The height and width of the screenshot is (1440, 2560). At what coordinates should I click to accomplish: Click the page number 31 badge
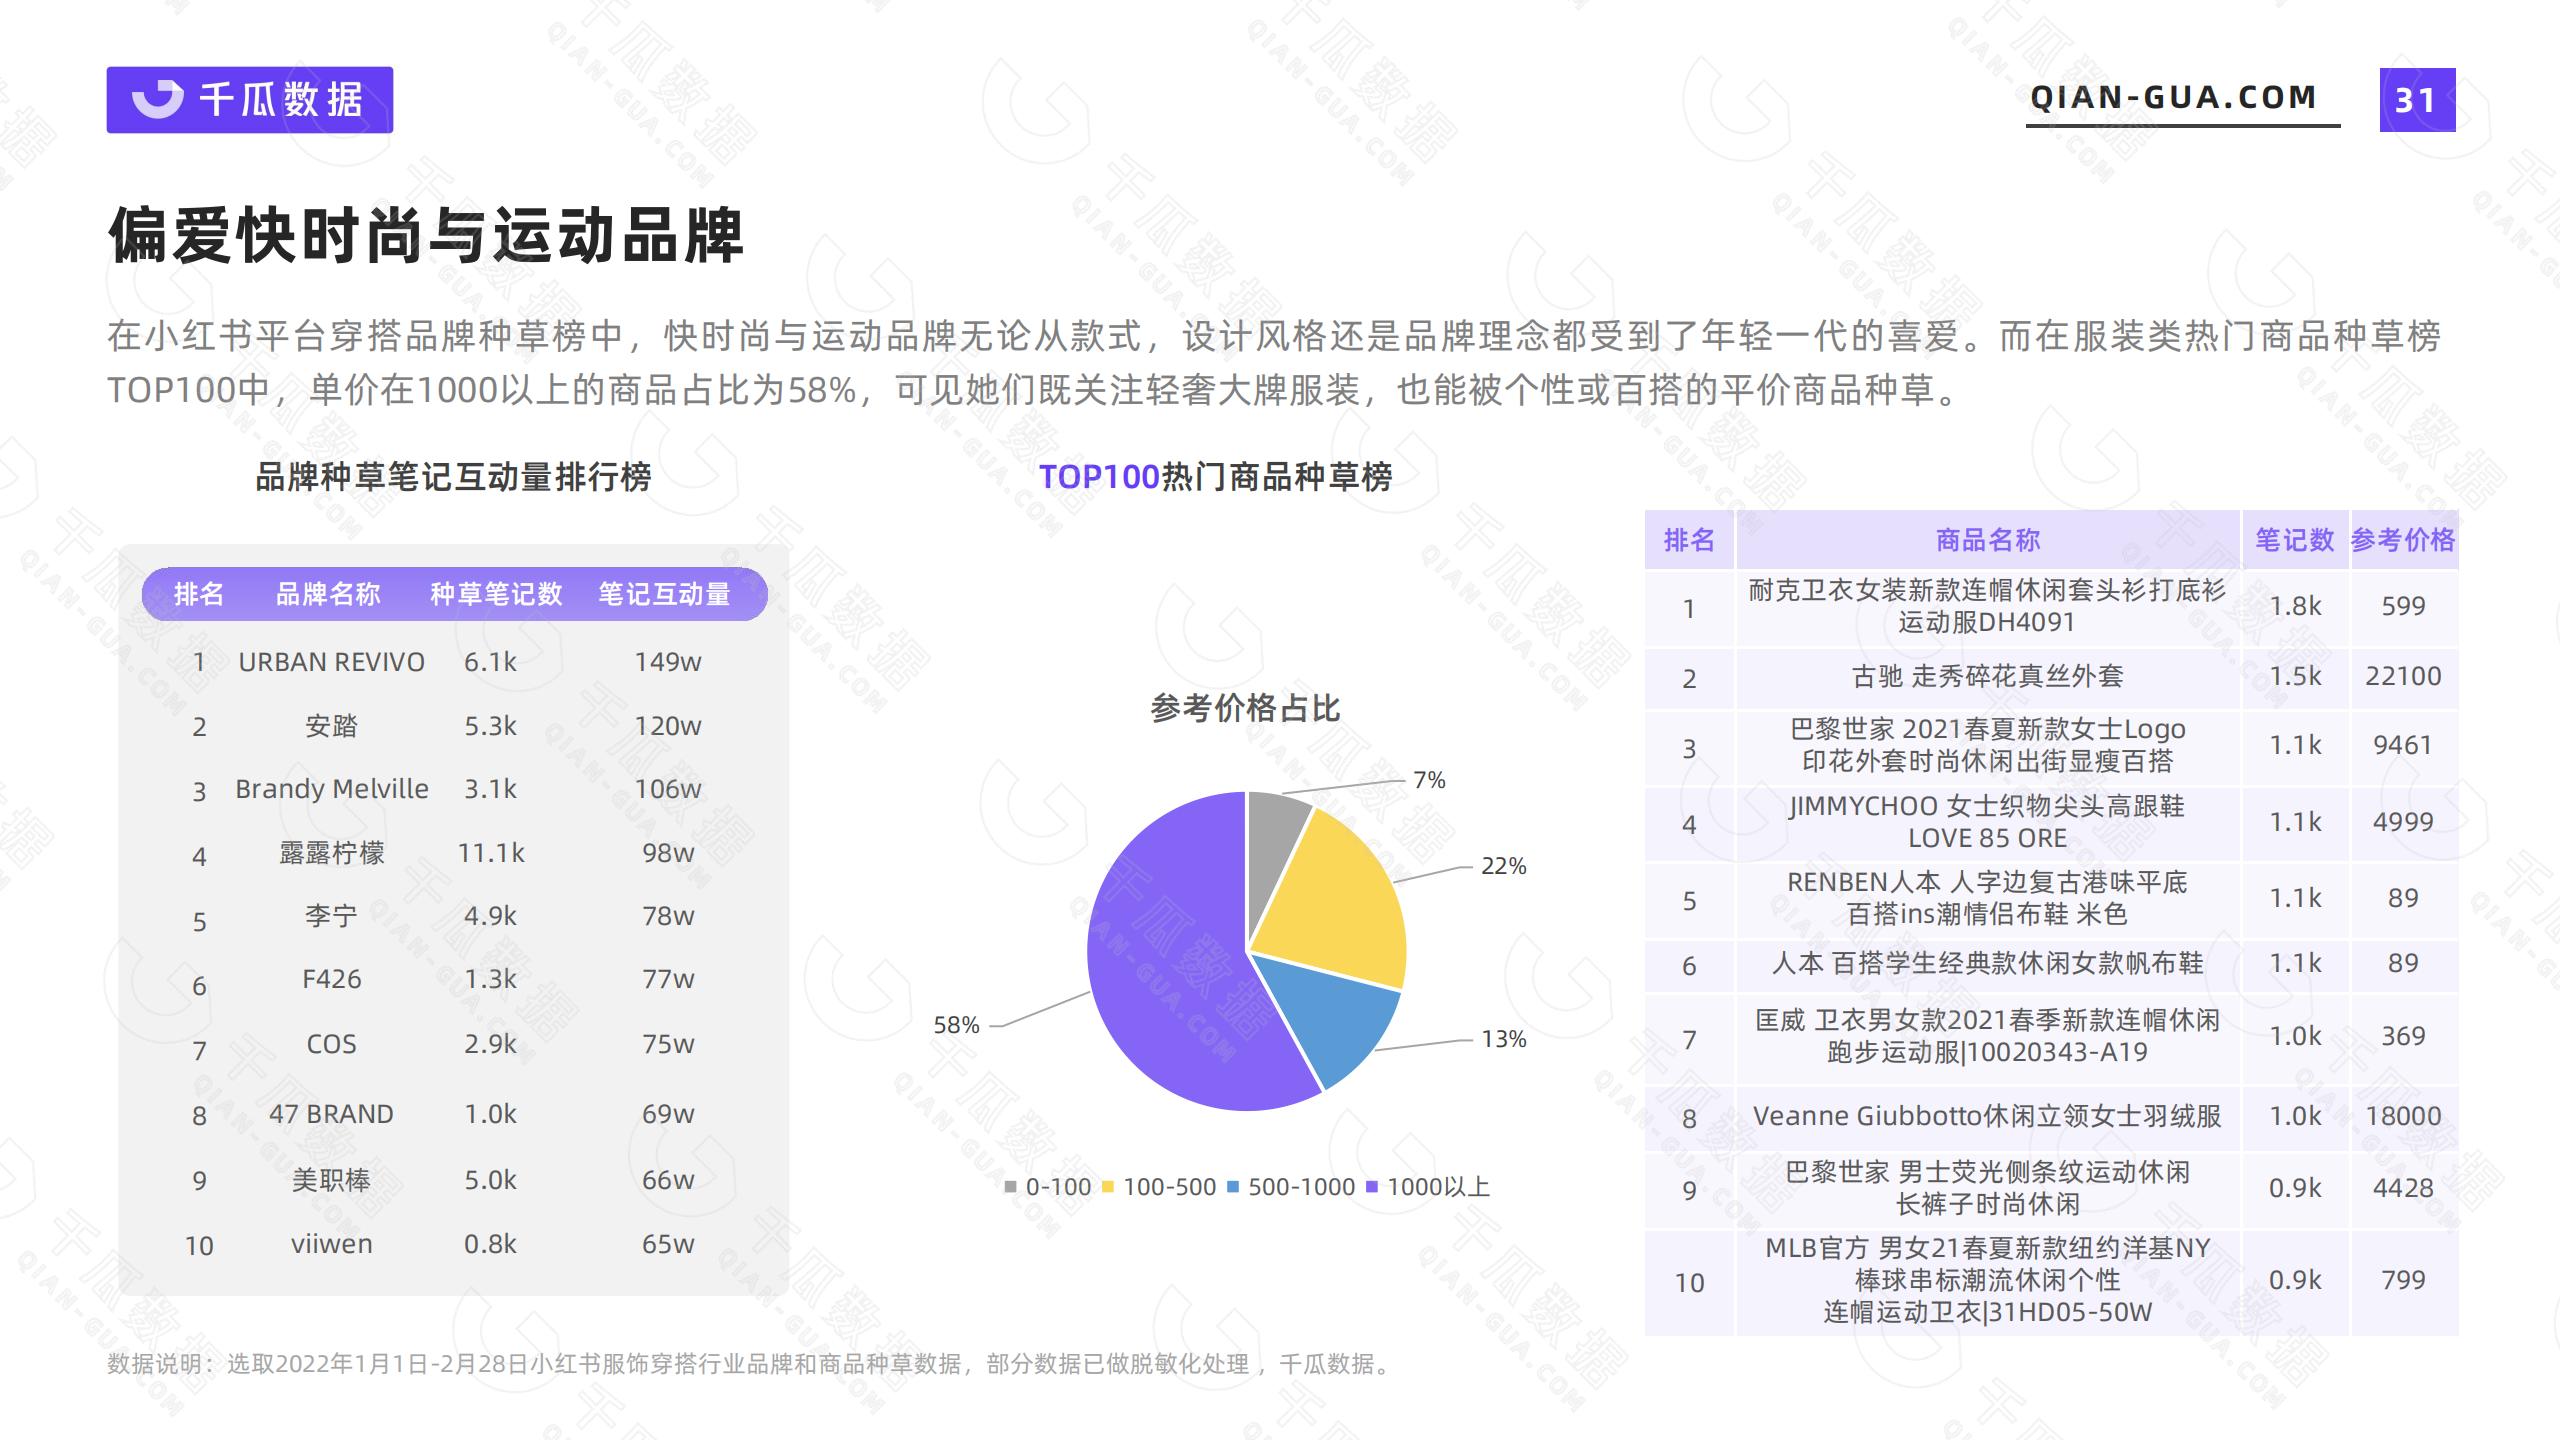point(2416,100)
